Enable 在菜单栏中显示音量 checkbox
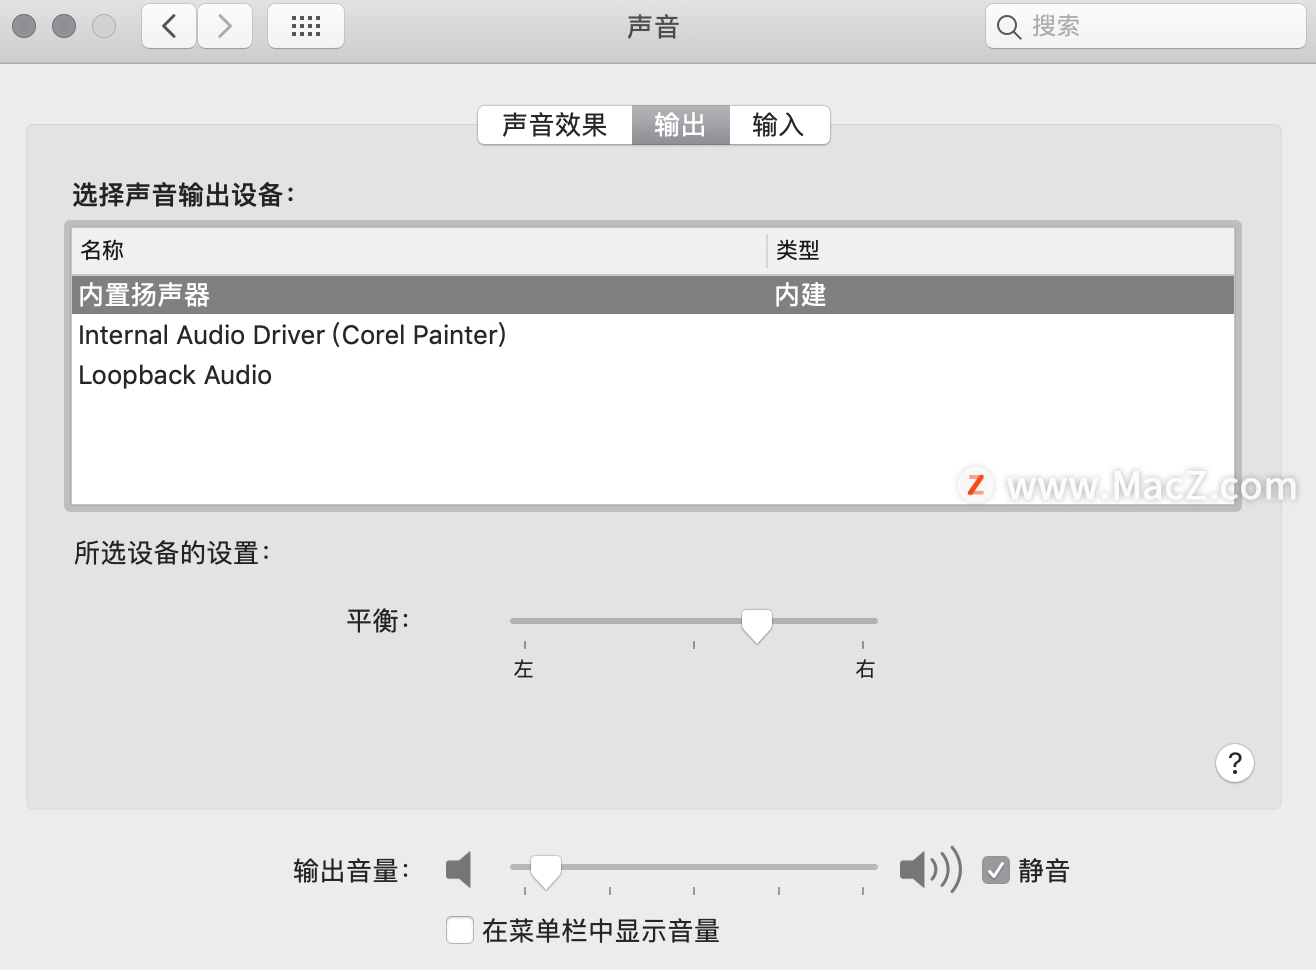The width and height of the screenshot is (1316, 970). tap(460, 930)
